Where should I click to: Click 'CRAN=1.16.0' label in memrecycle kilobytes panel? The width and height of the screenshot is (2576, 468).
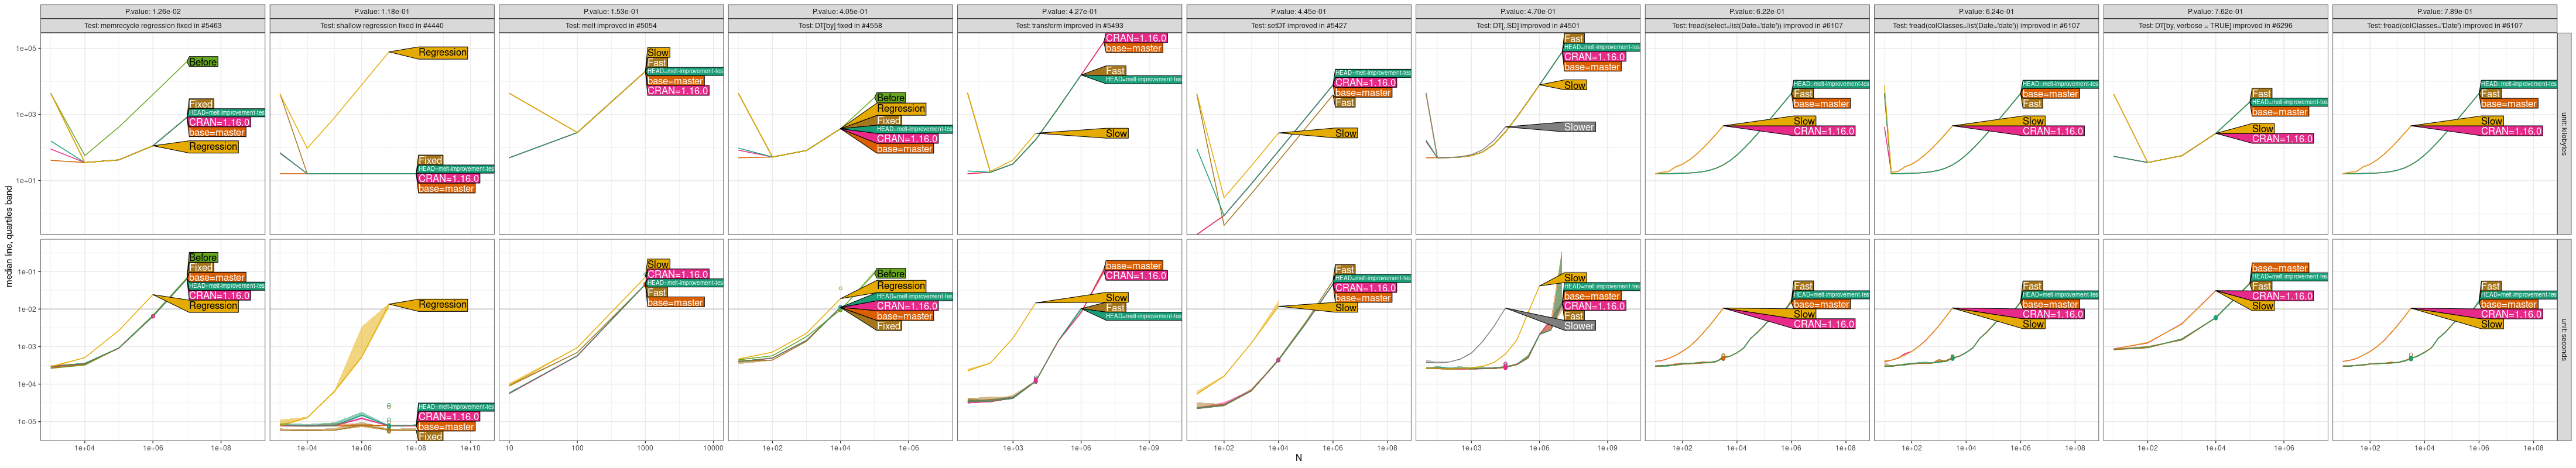click(x=219, y=122)
